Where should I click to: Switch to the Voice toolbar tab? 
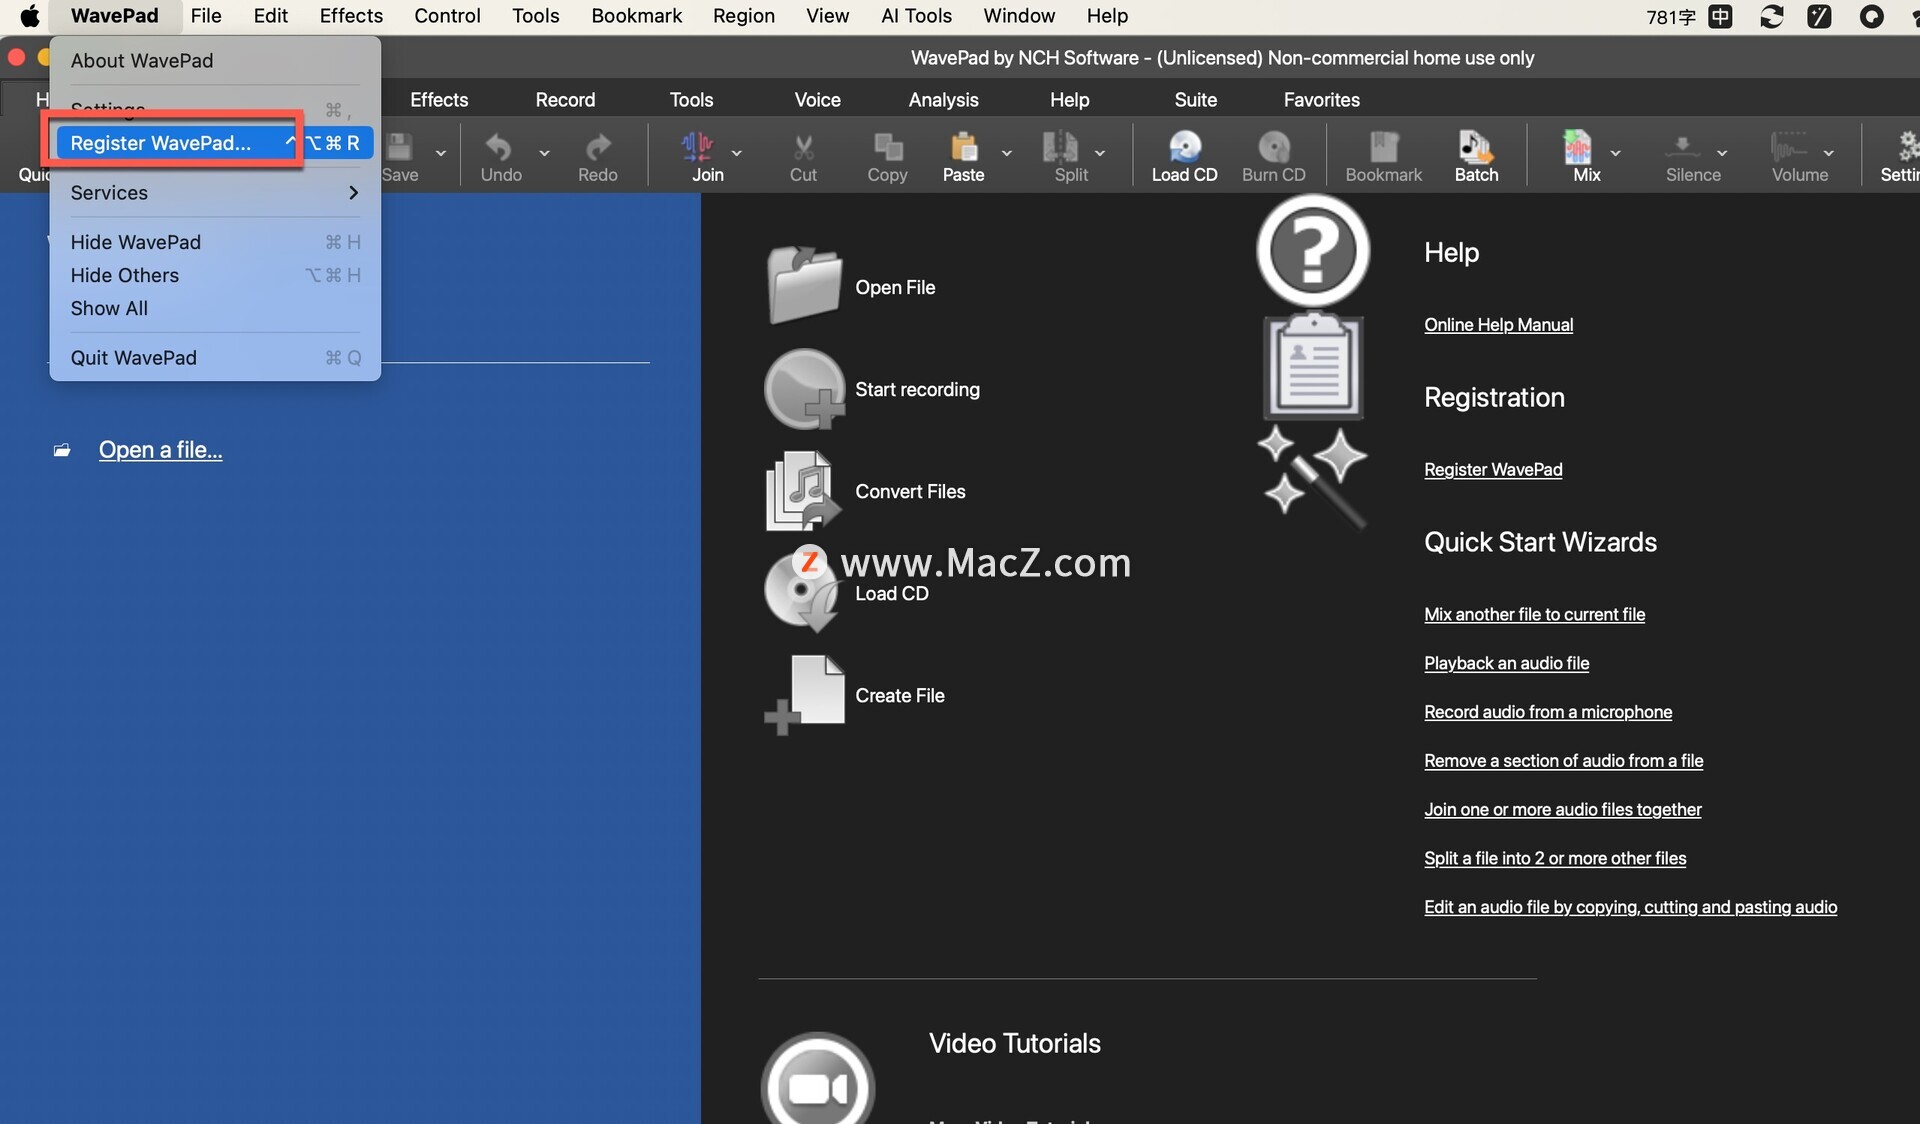pyautogui.click(x=817, y=100)
